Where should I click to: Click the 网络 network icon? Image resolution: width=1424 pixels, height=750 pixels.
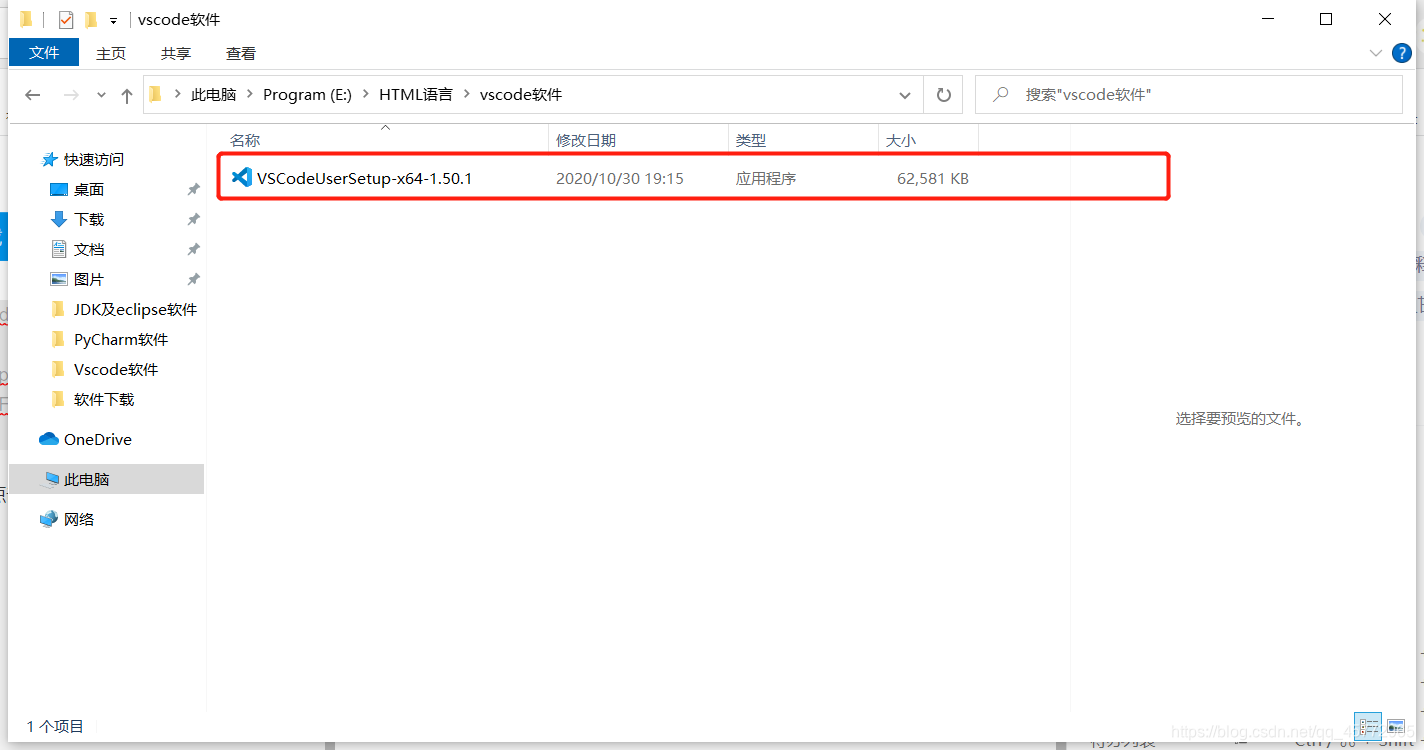49,519
